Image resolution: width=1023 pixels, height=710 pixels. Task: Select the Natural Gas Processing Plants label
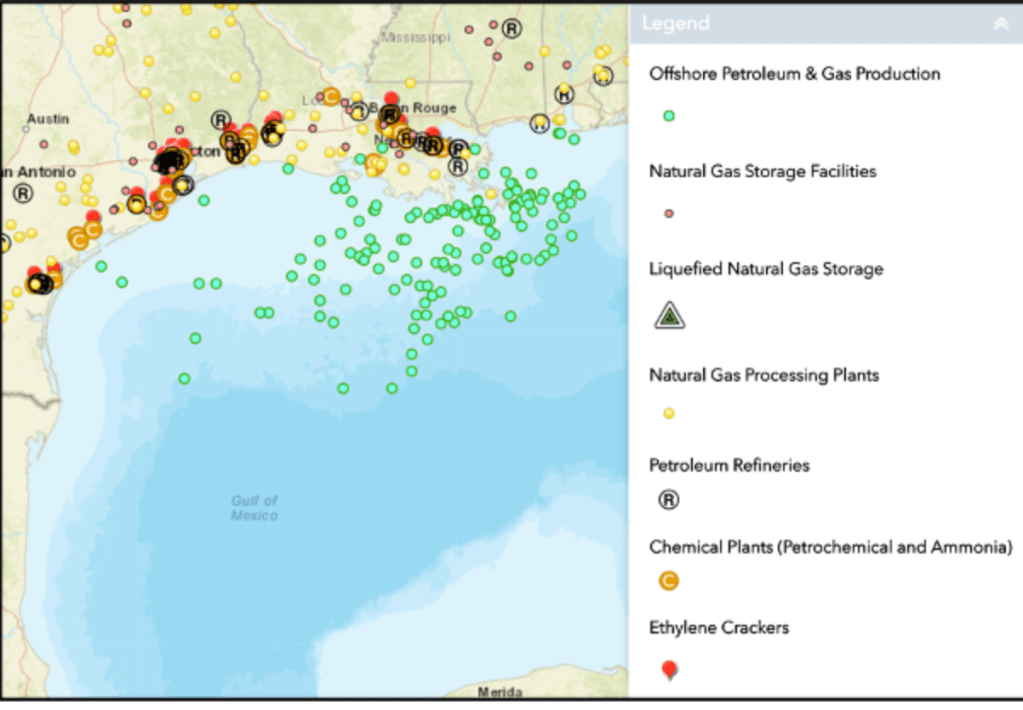764,375
